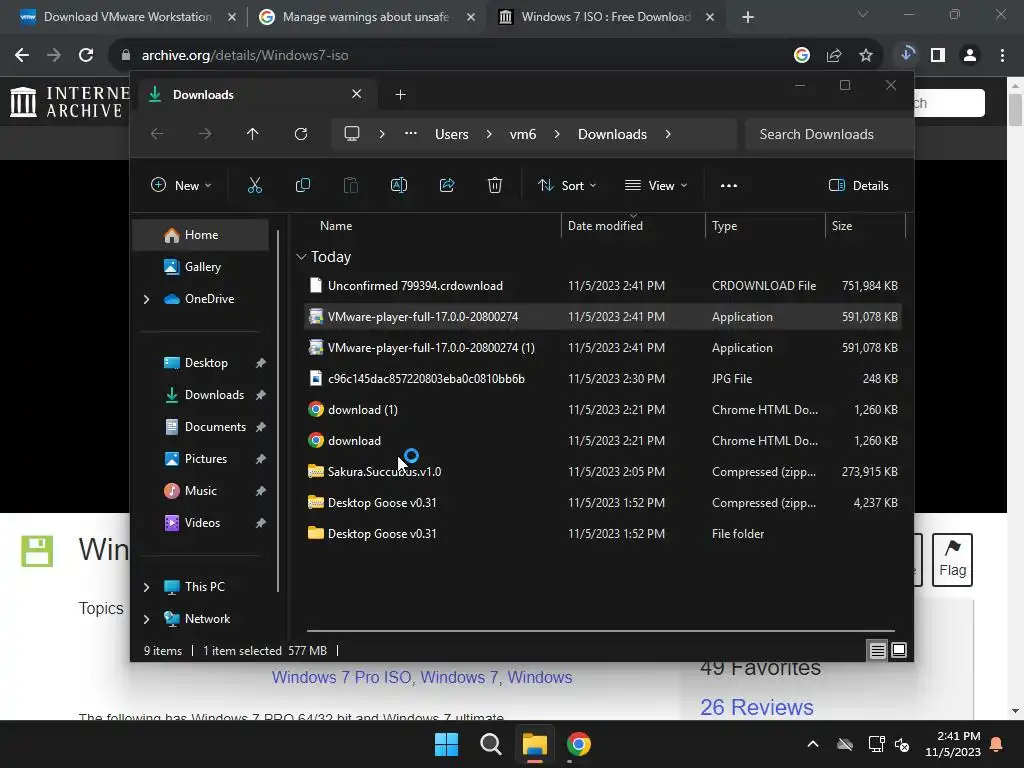This screenshot has height=768, width=1024.
Task: Open the Windows Start menu
Action: pos(447,744)
